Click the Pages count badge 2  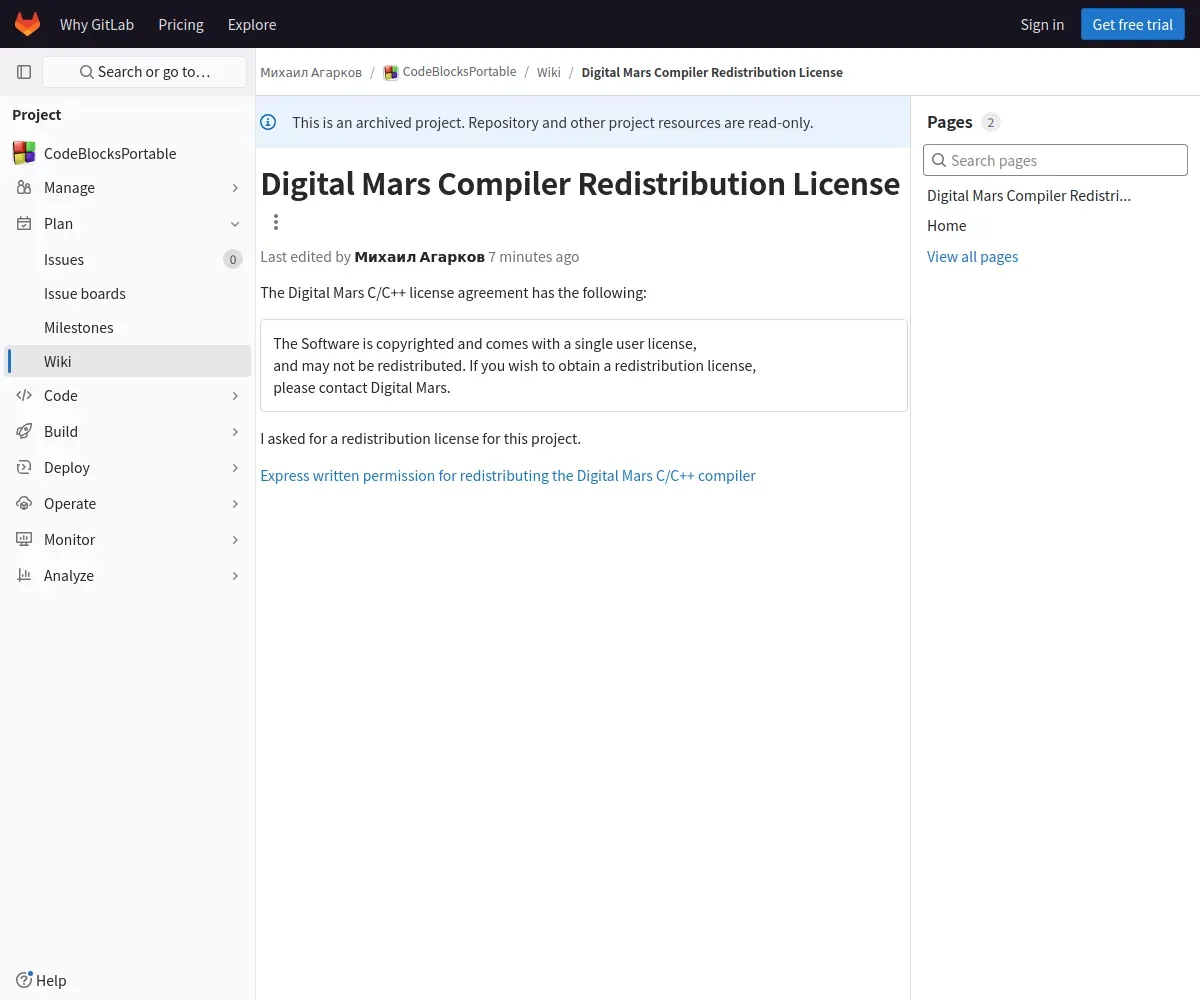tap(991, 122)
